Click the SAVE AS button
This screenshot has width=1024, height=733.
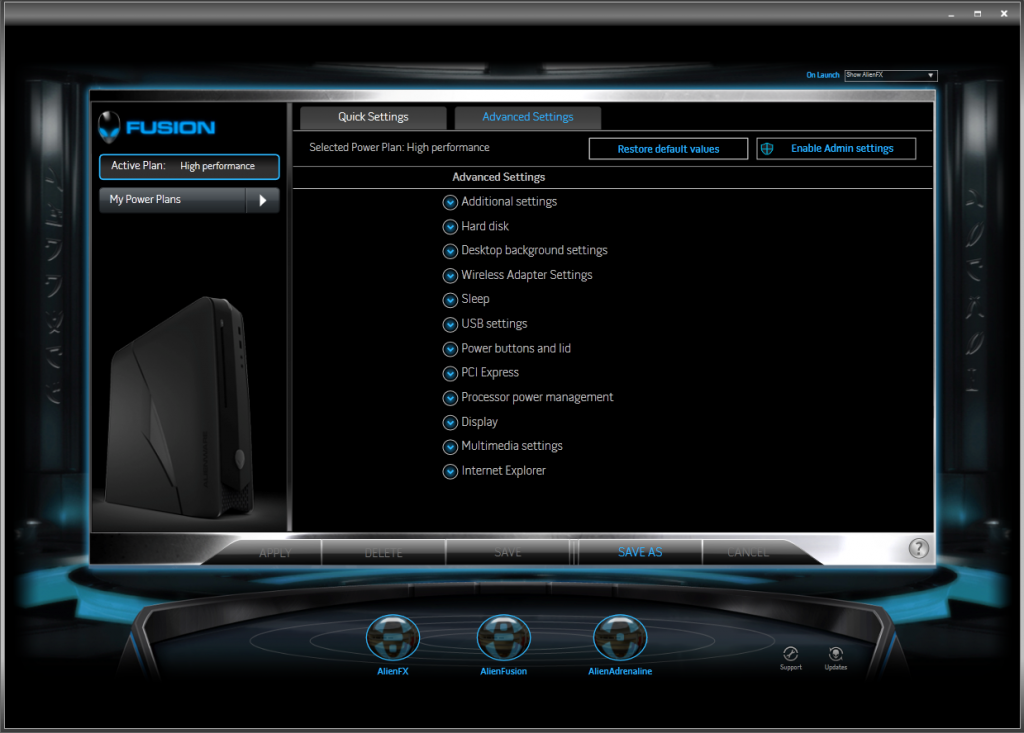point(640,552)
